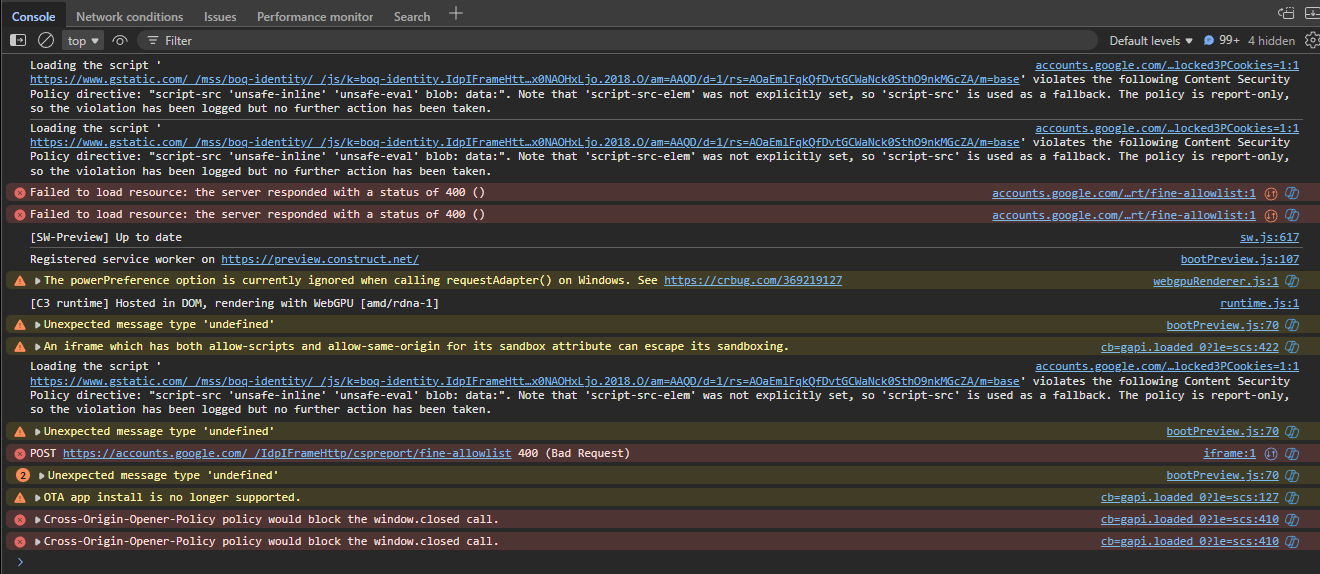Viewport: 1320px width, 574px height.
Task: Open the top context selector dropdown
Action: tap(84, 41)
